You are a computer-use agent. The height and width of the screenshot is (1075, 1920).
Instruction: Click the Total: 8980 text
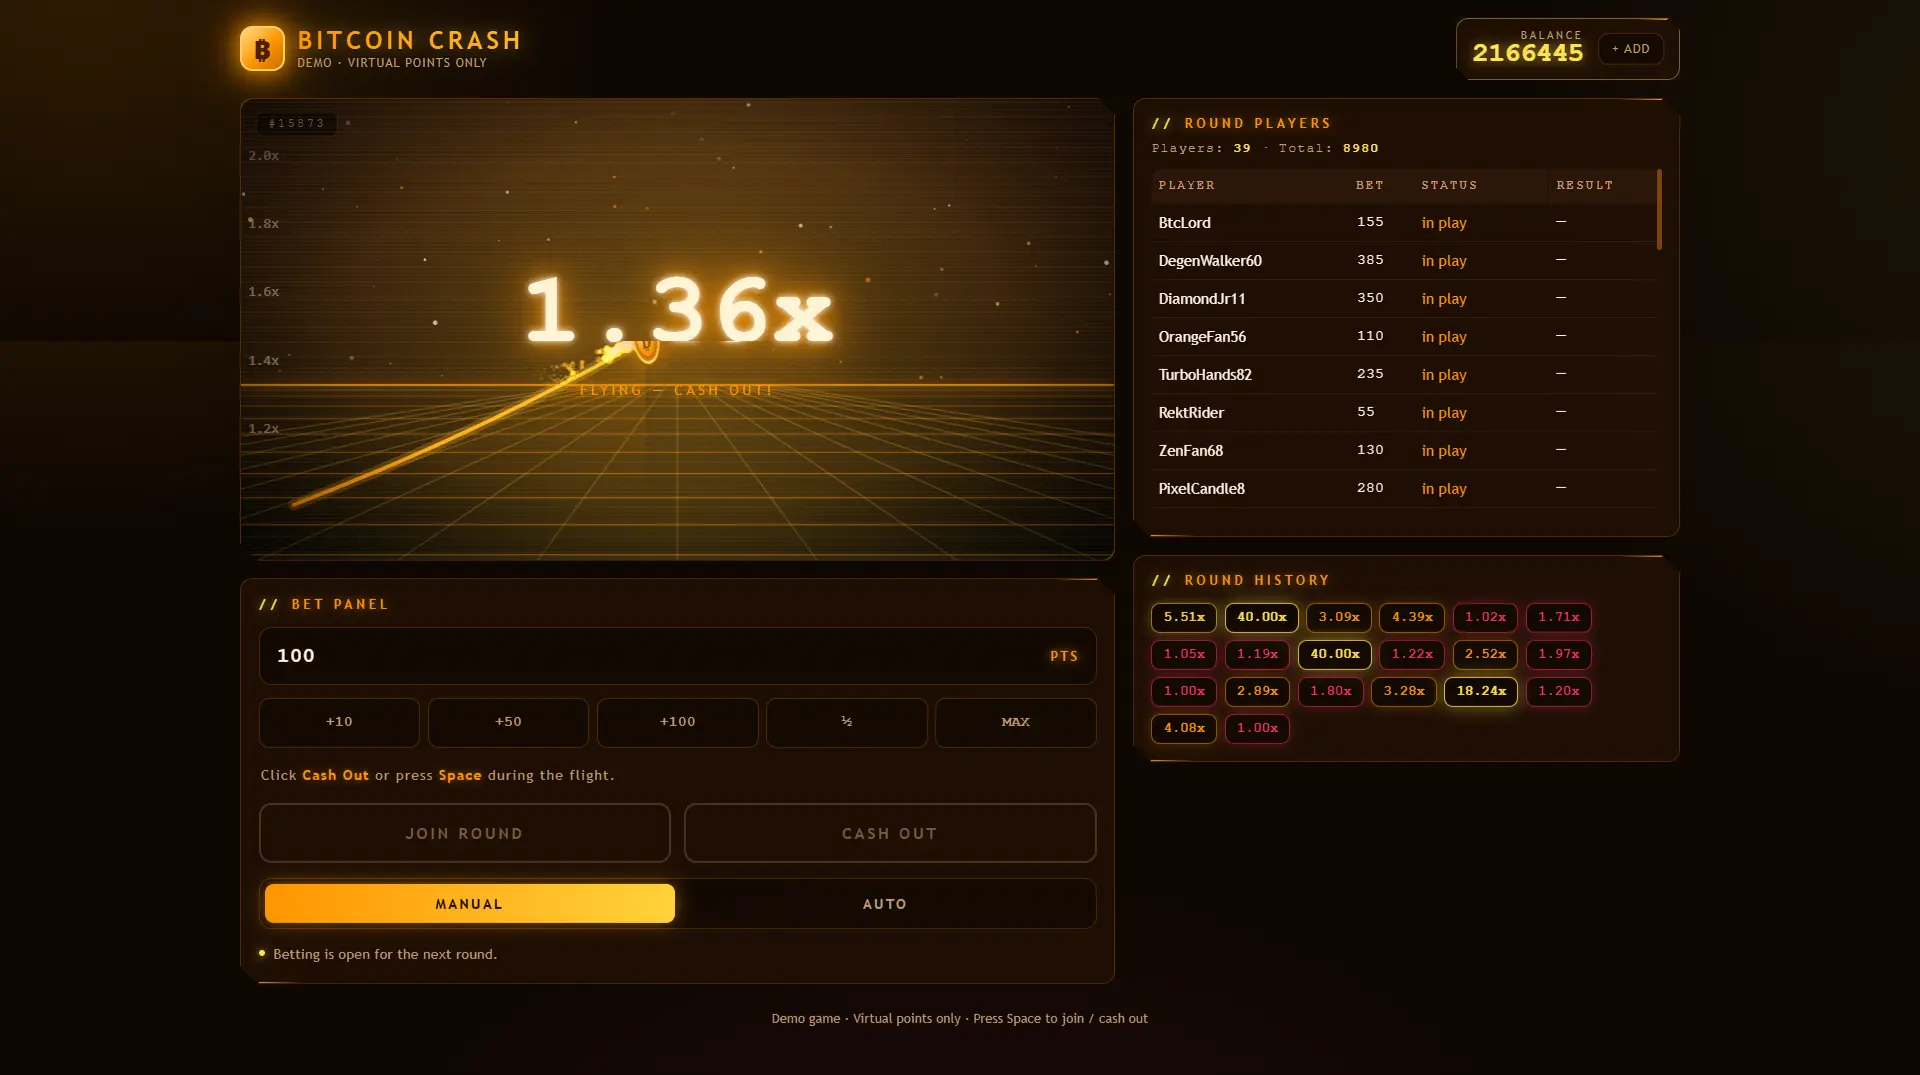1328,148
